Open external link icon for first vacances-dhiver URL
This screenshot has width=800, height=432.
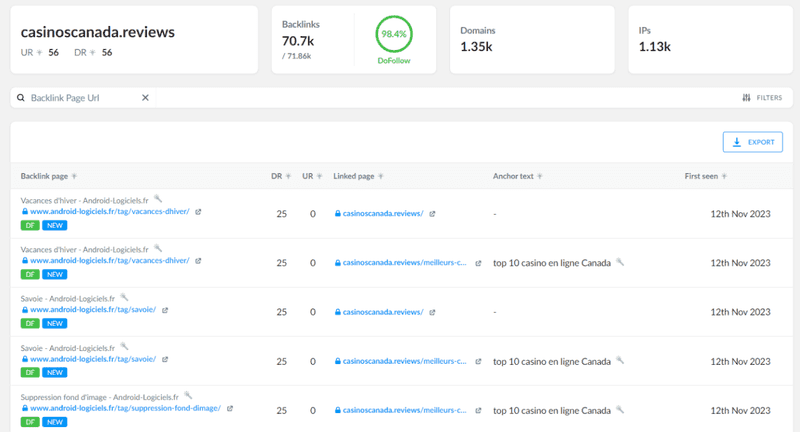(198, 212)
